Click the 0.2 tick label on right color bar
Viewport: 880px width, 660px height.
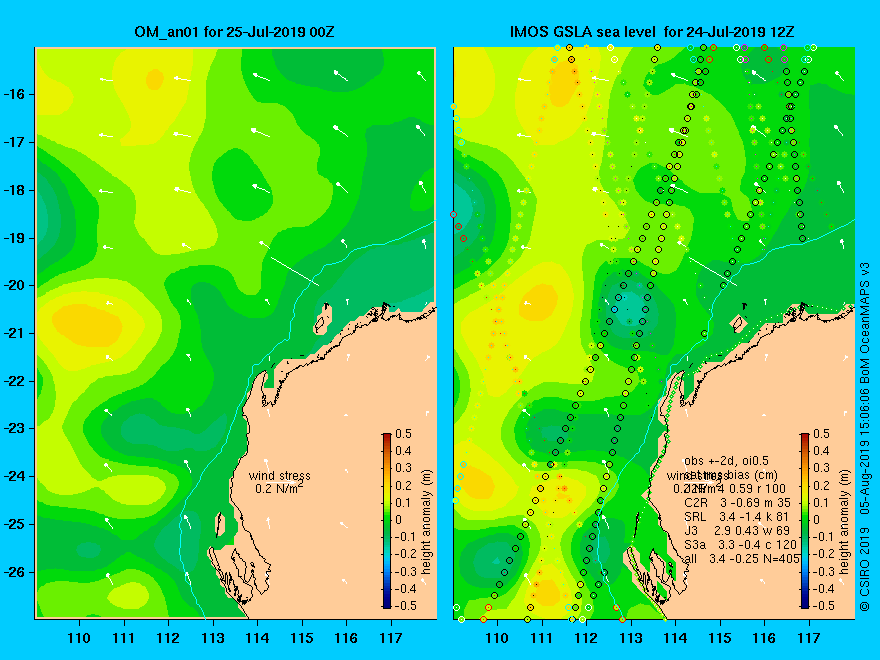click(821, 485)
